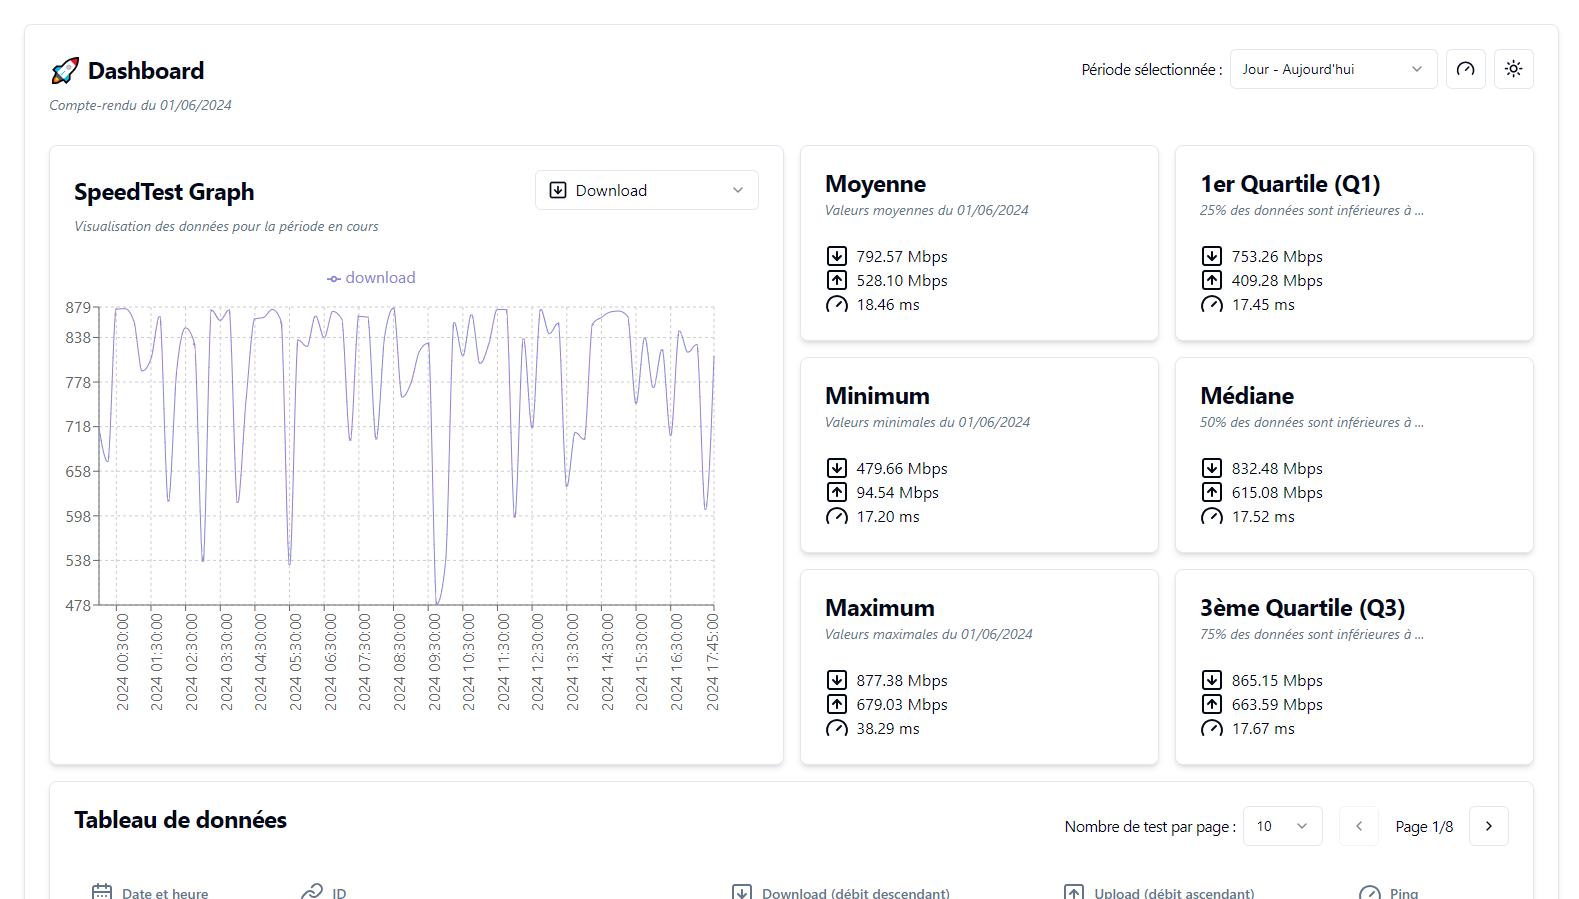Click the 'Download (débit descendant)' column header
1579x899 pixels.
click(x=856, y=893)
